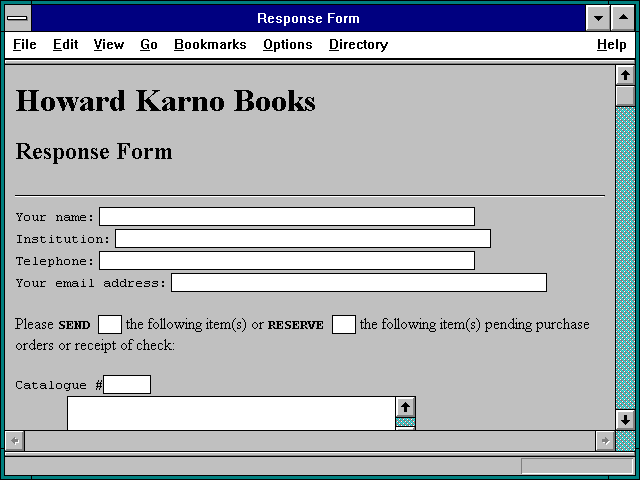
Task: Open the Directory menu
Action: pos(358,44)
